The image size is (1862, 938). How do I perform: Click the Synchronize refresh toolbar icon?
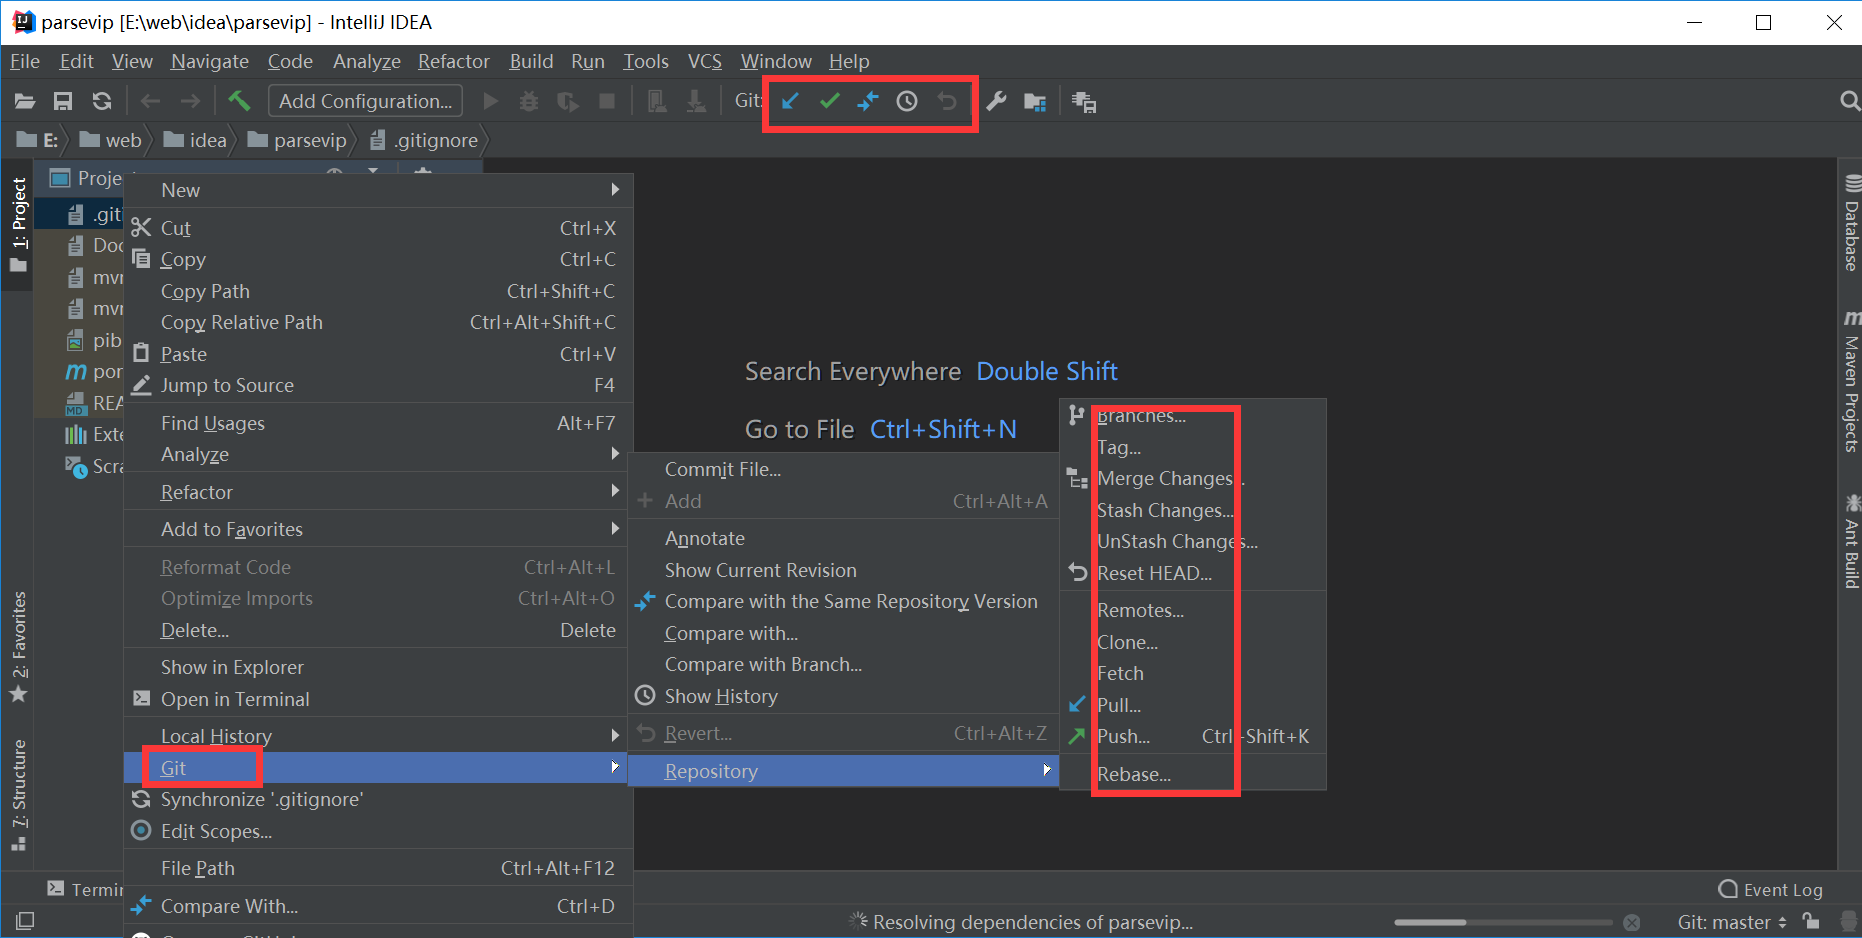tap(102, 101)
